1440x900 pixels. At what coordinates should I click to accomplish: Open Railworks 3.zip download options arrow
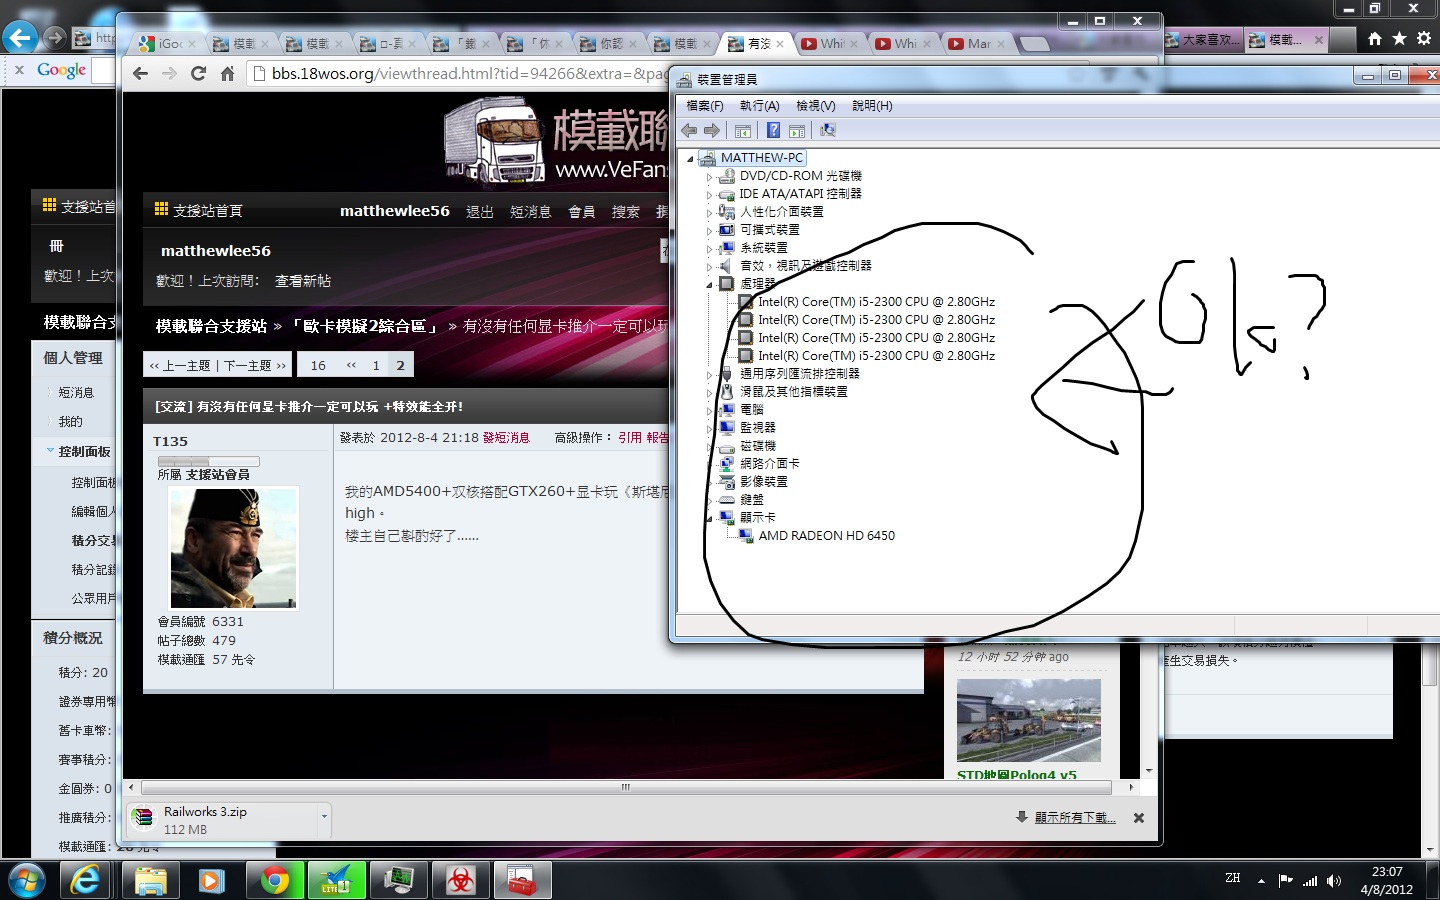324,817
